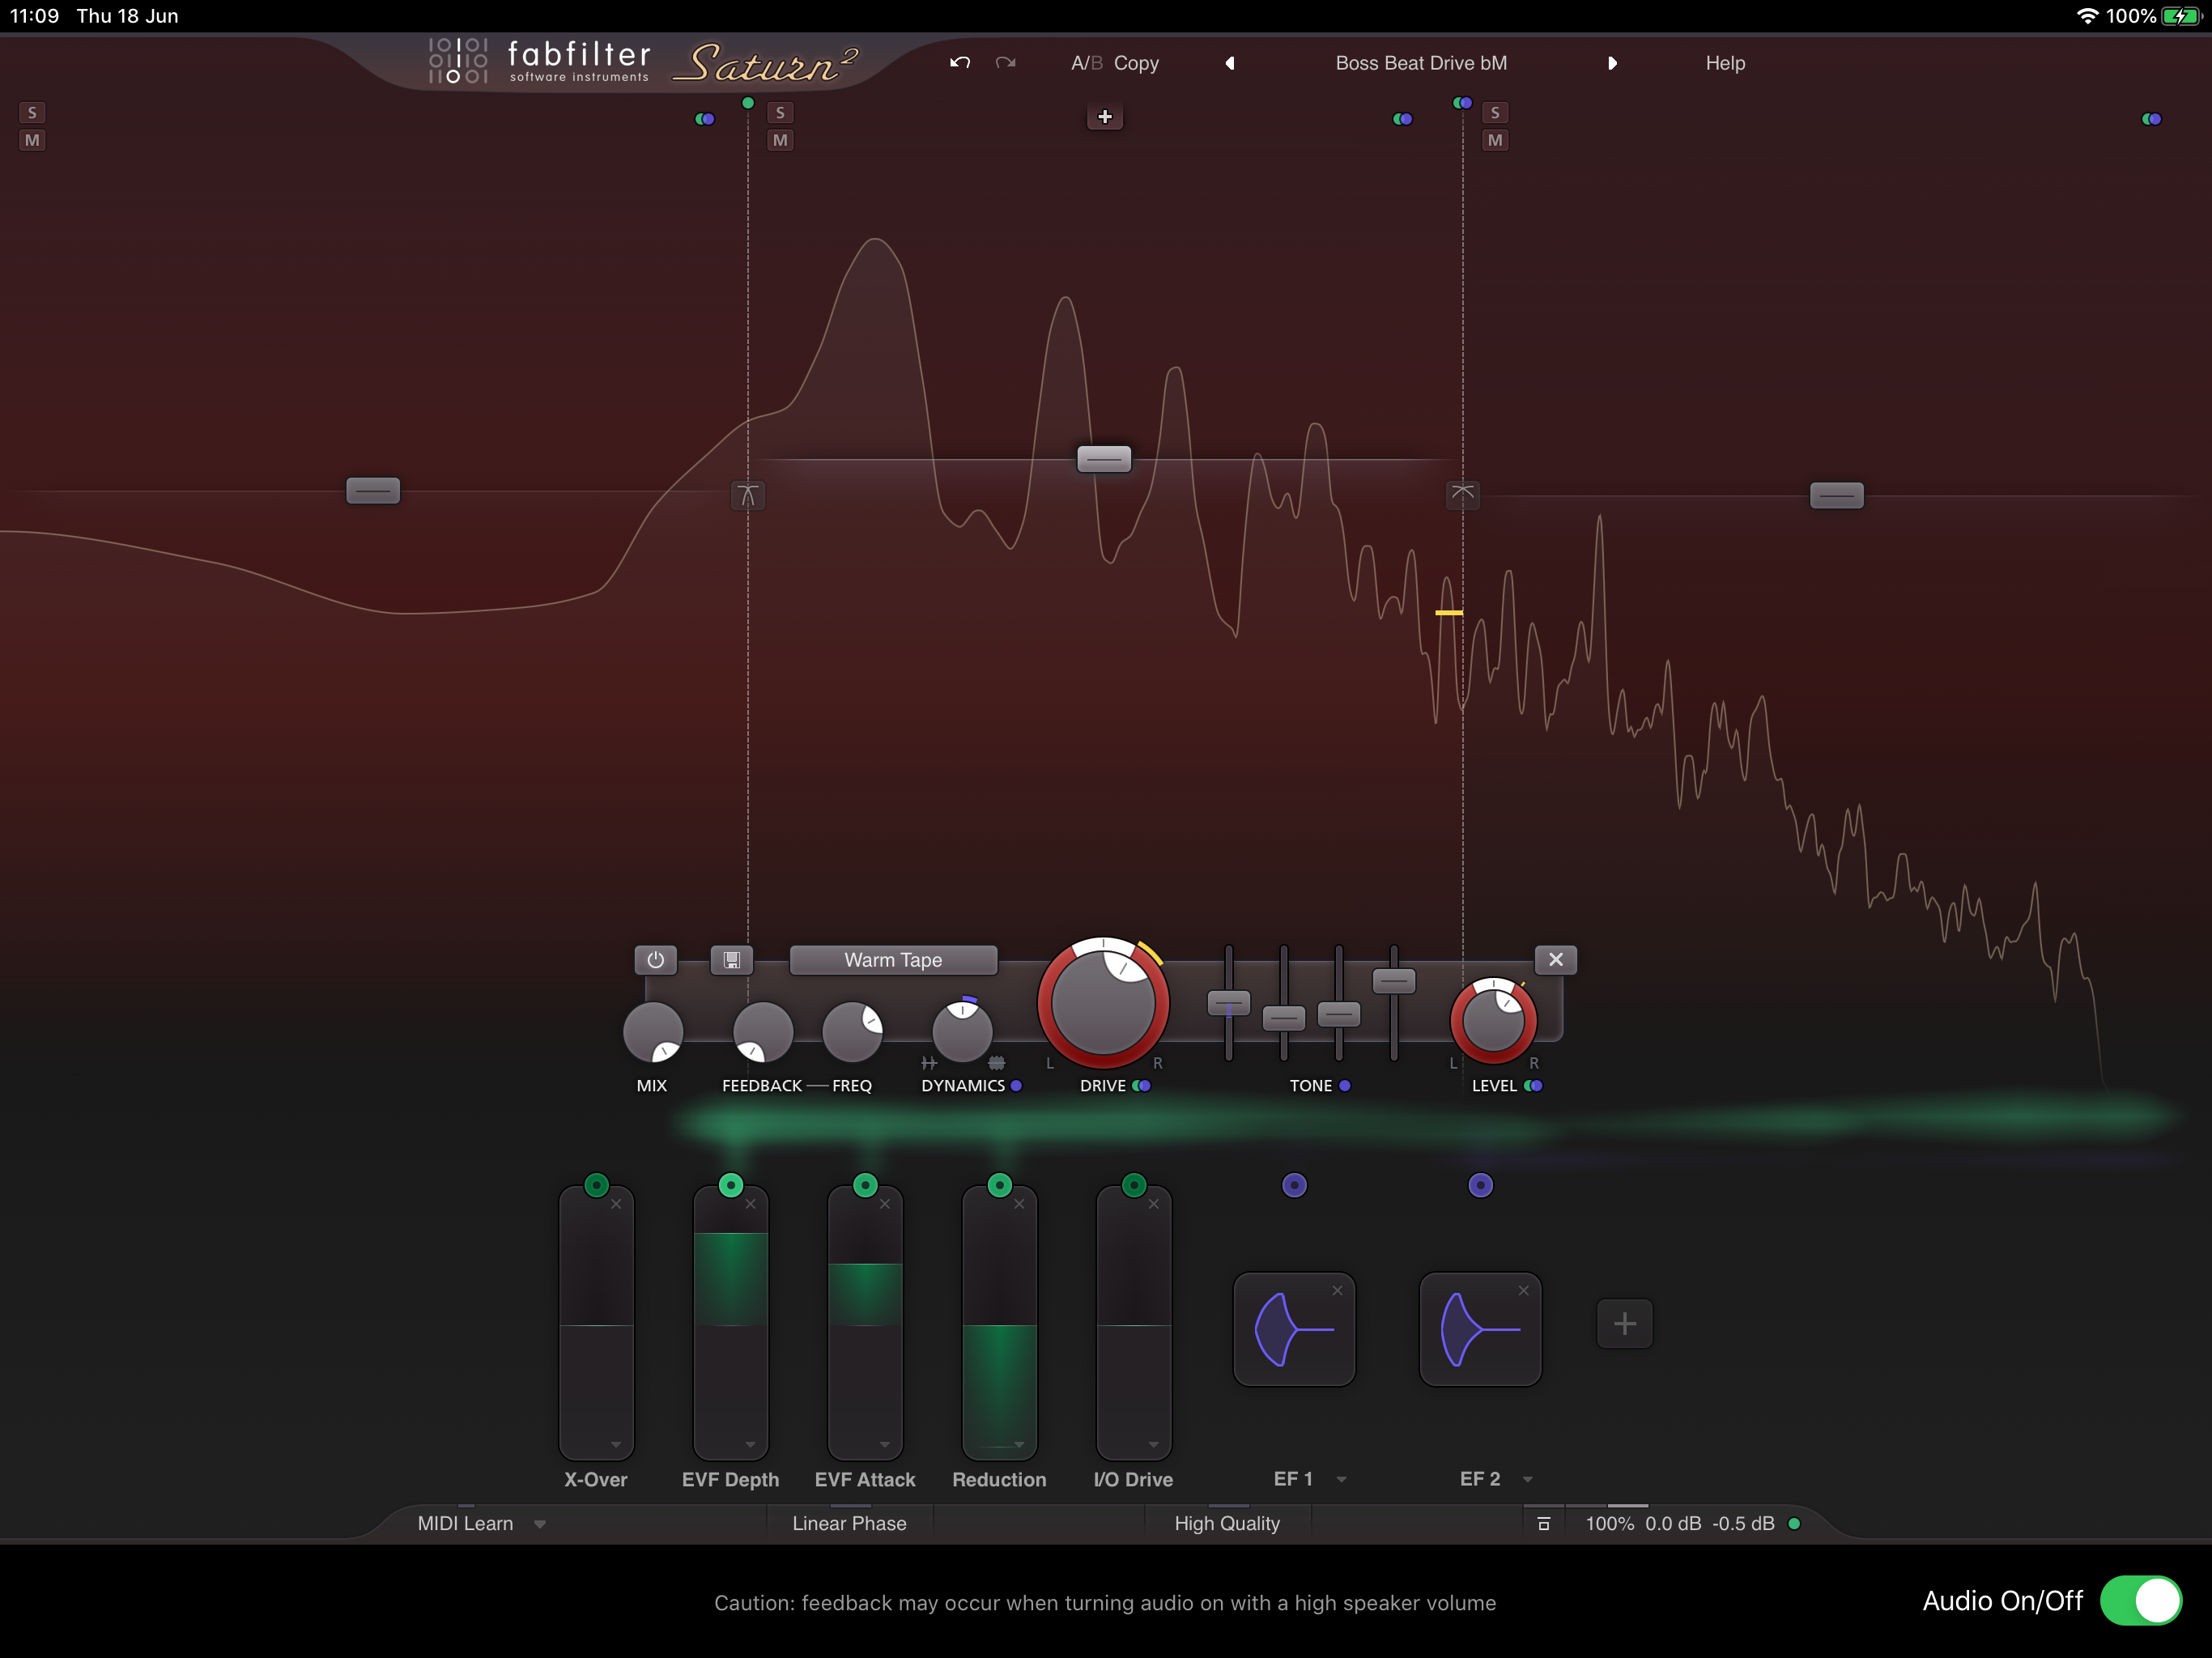2212x1658 pixels.
Task: Click the save band preset icon
Action: click(x=731, y=960)
